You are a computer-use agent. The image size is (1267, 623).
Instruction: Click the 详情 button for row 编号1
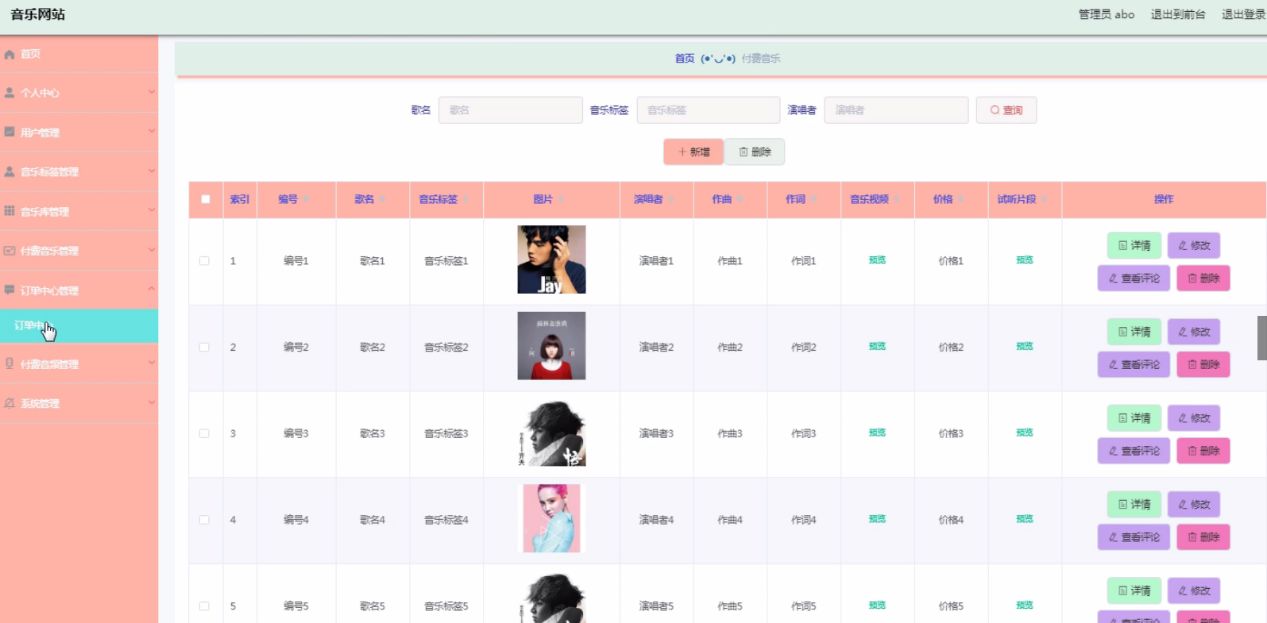pyautogui.click(x=1134, y=245)
